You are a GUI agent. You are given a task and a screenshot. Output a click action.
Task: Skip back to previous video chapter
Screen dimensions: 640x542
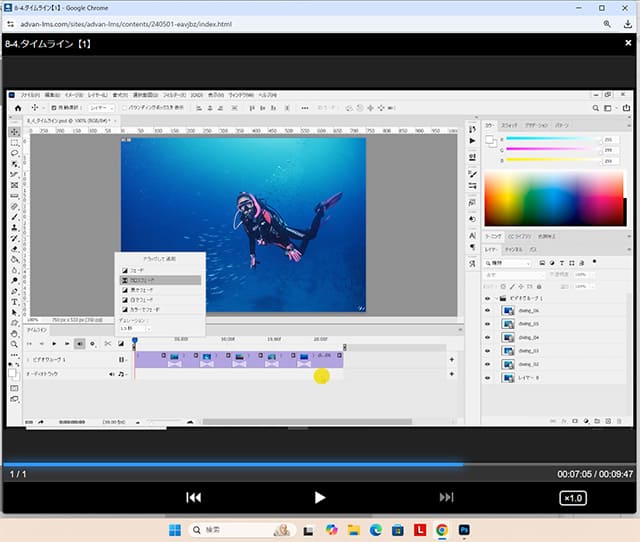coord(194,497)
